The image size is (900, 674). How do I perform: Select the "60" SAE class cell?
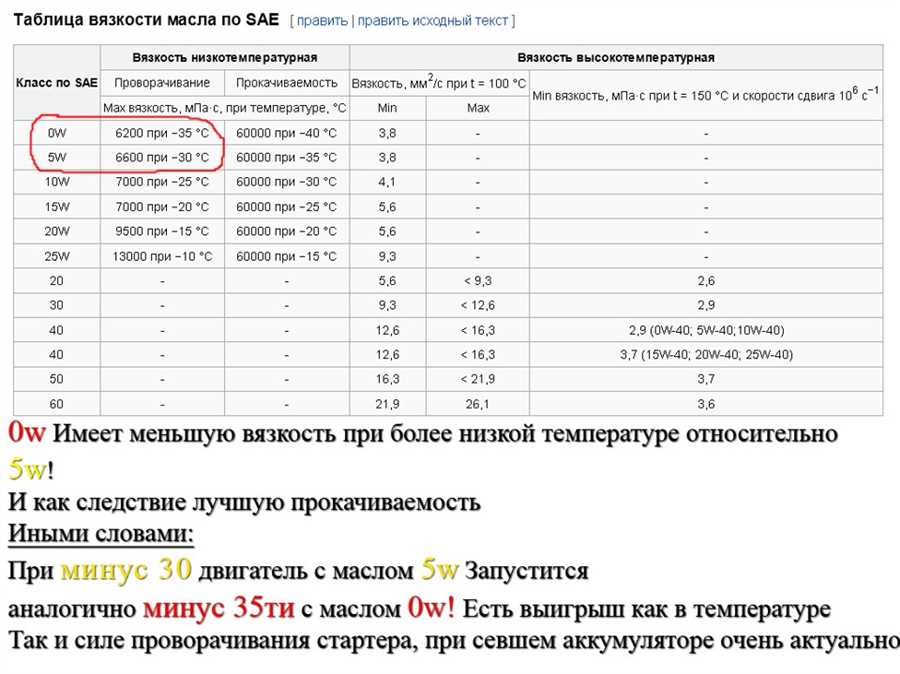coord(57,404)
